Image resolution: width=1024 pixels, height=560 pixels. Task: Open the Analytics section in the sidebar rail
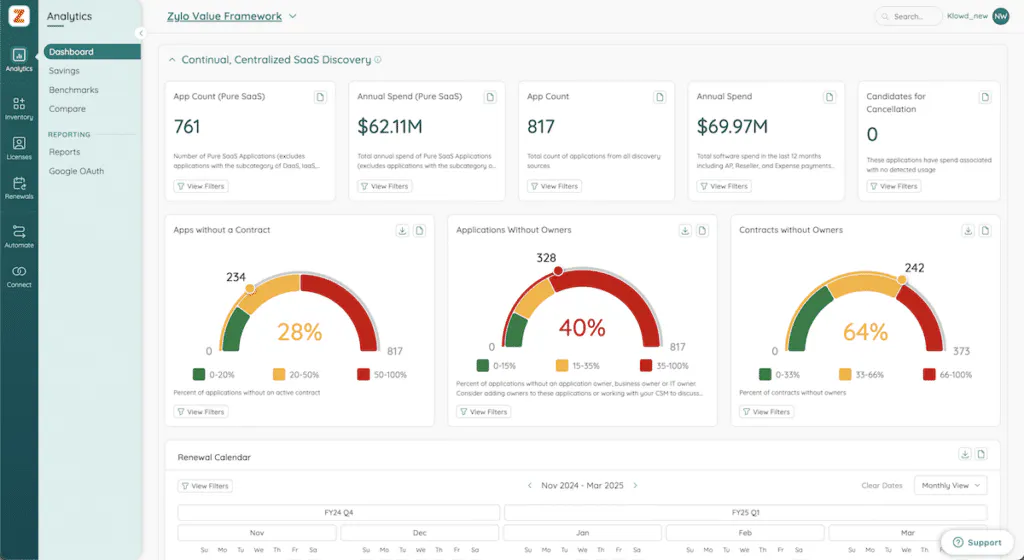(19, 59)
